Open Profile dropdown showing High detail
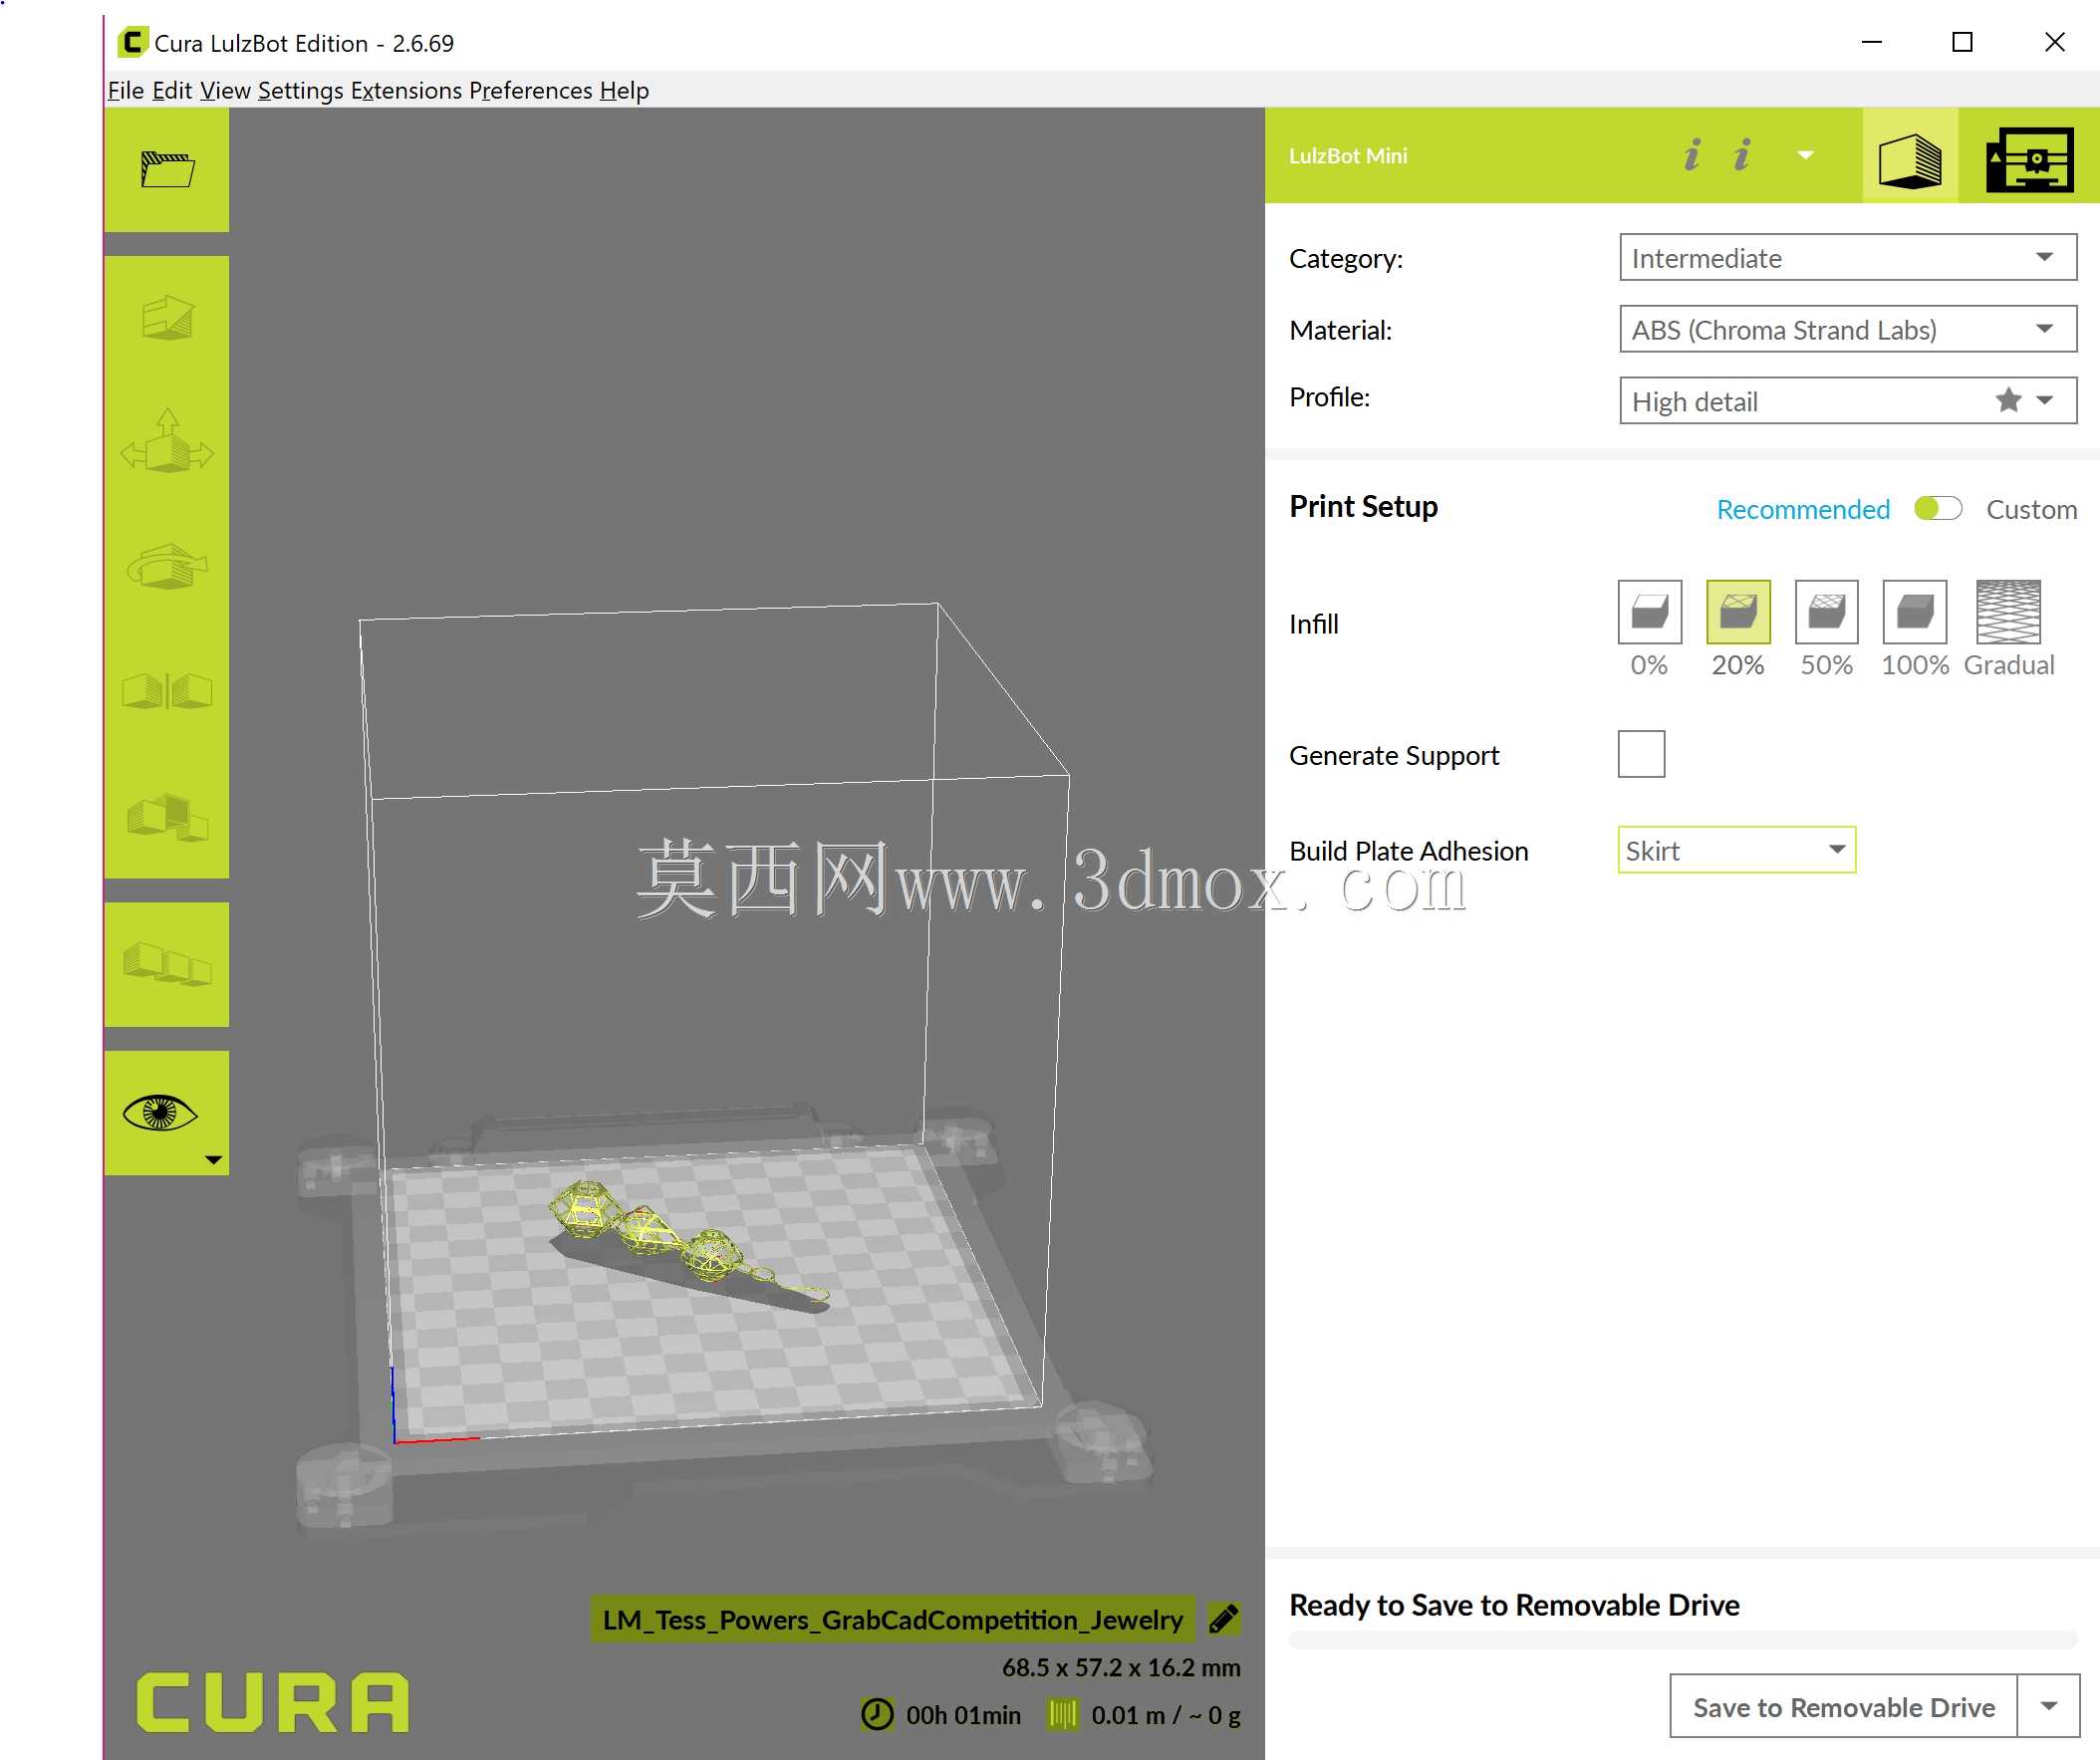The image size is (2100, 1760). tap(1848, 401)
